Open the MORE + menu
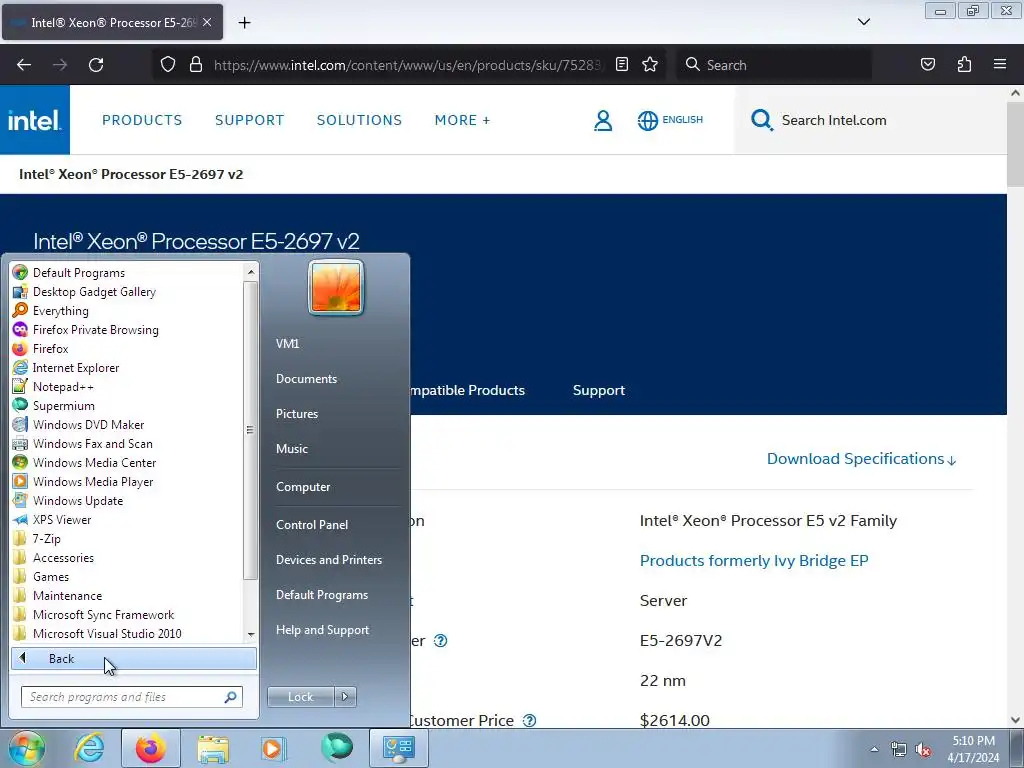 click(x=462, y=120)
